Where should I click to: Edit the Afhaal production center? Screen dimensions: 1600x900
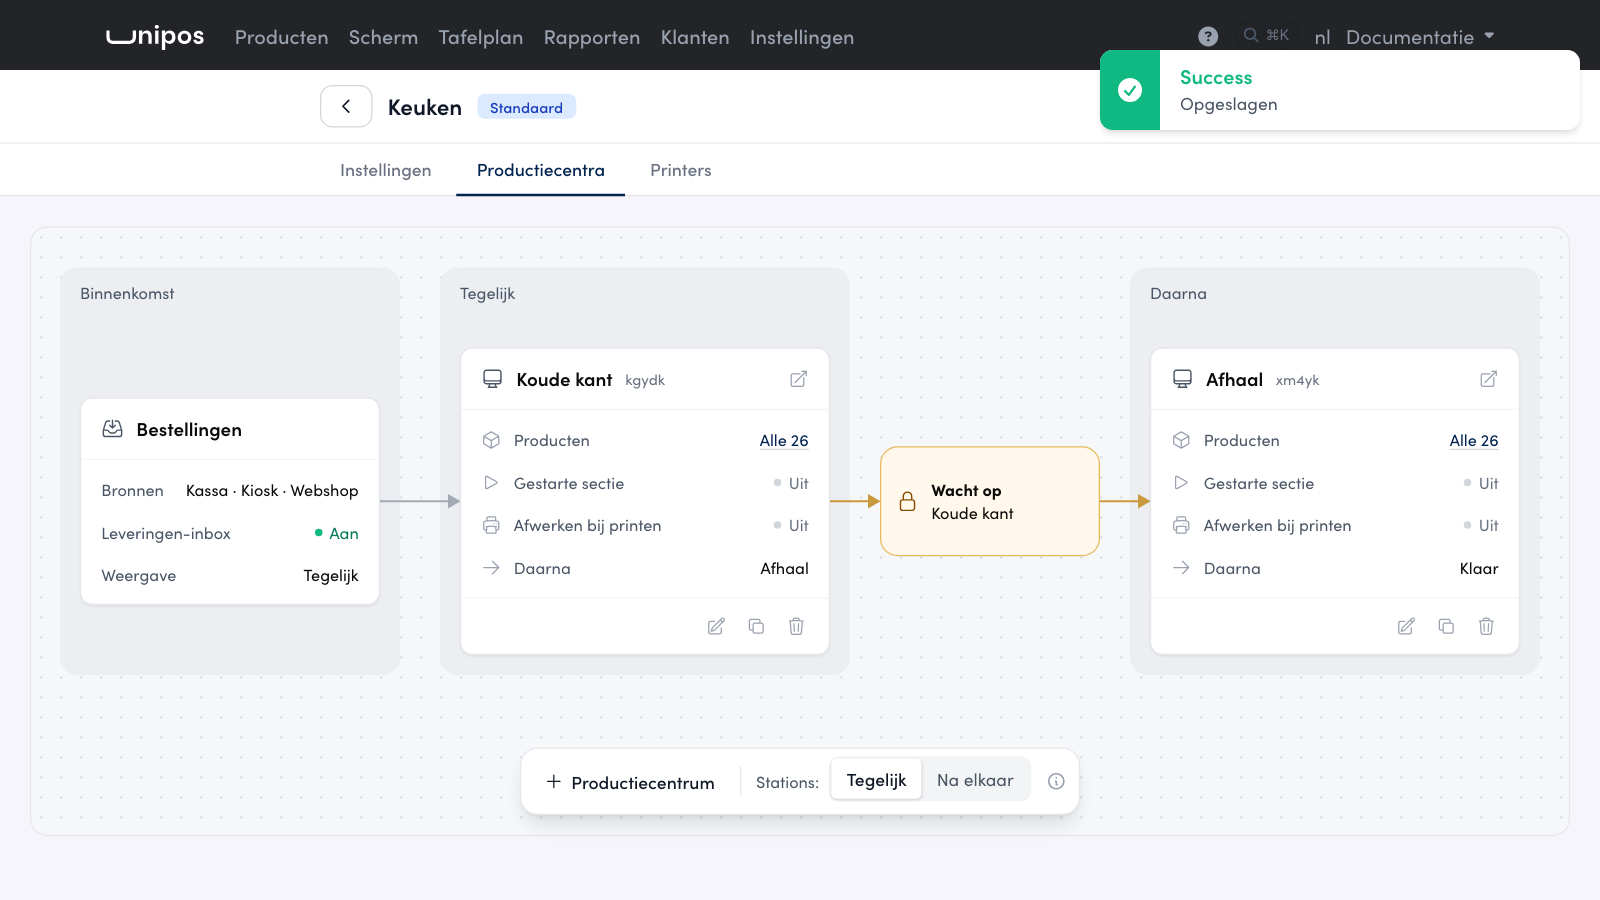[1406, 626]
